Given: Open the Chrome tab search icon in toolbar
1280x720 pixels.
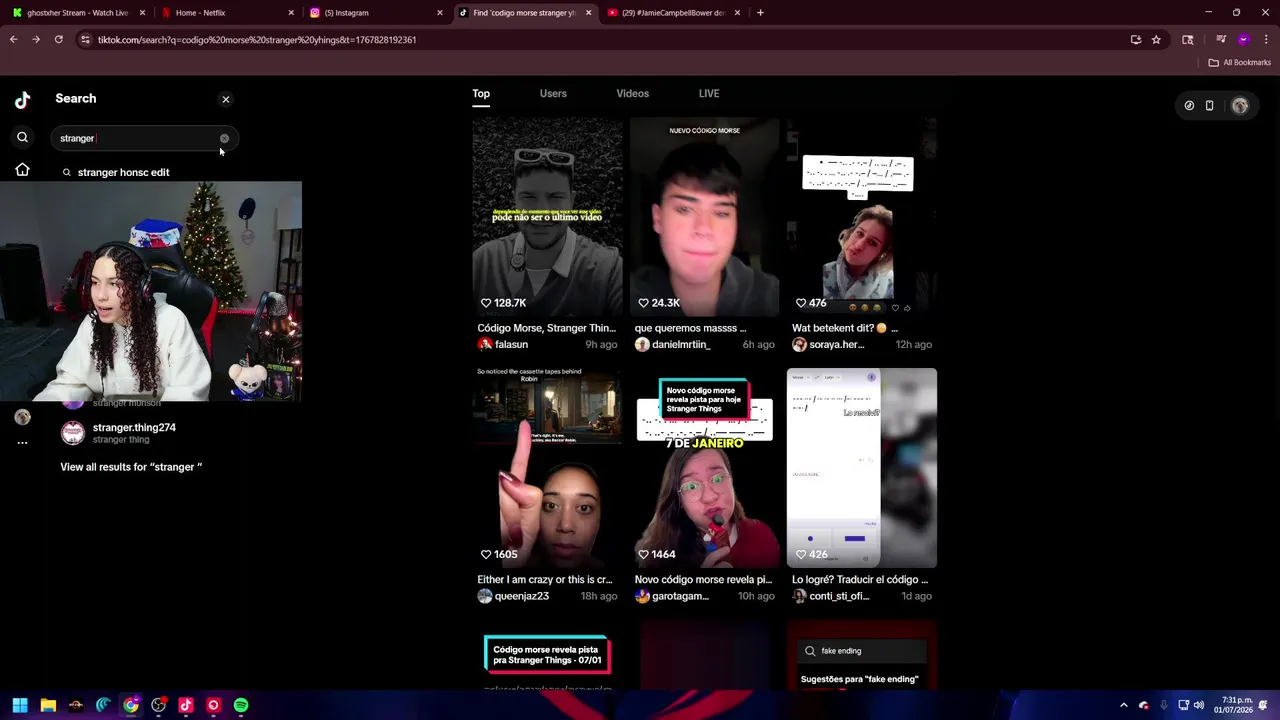Looking at the screenshot, I should point(1188,40).
